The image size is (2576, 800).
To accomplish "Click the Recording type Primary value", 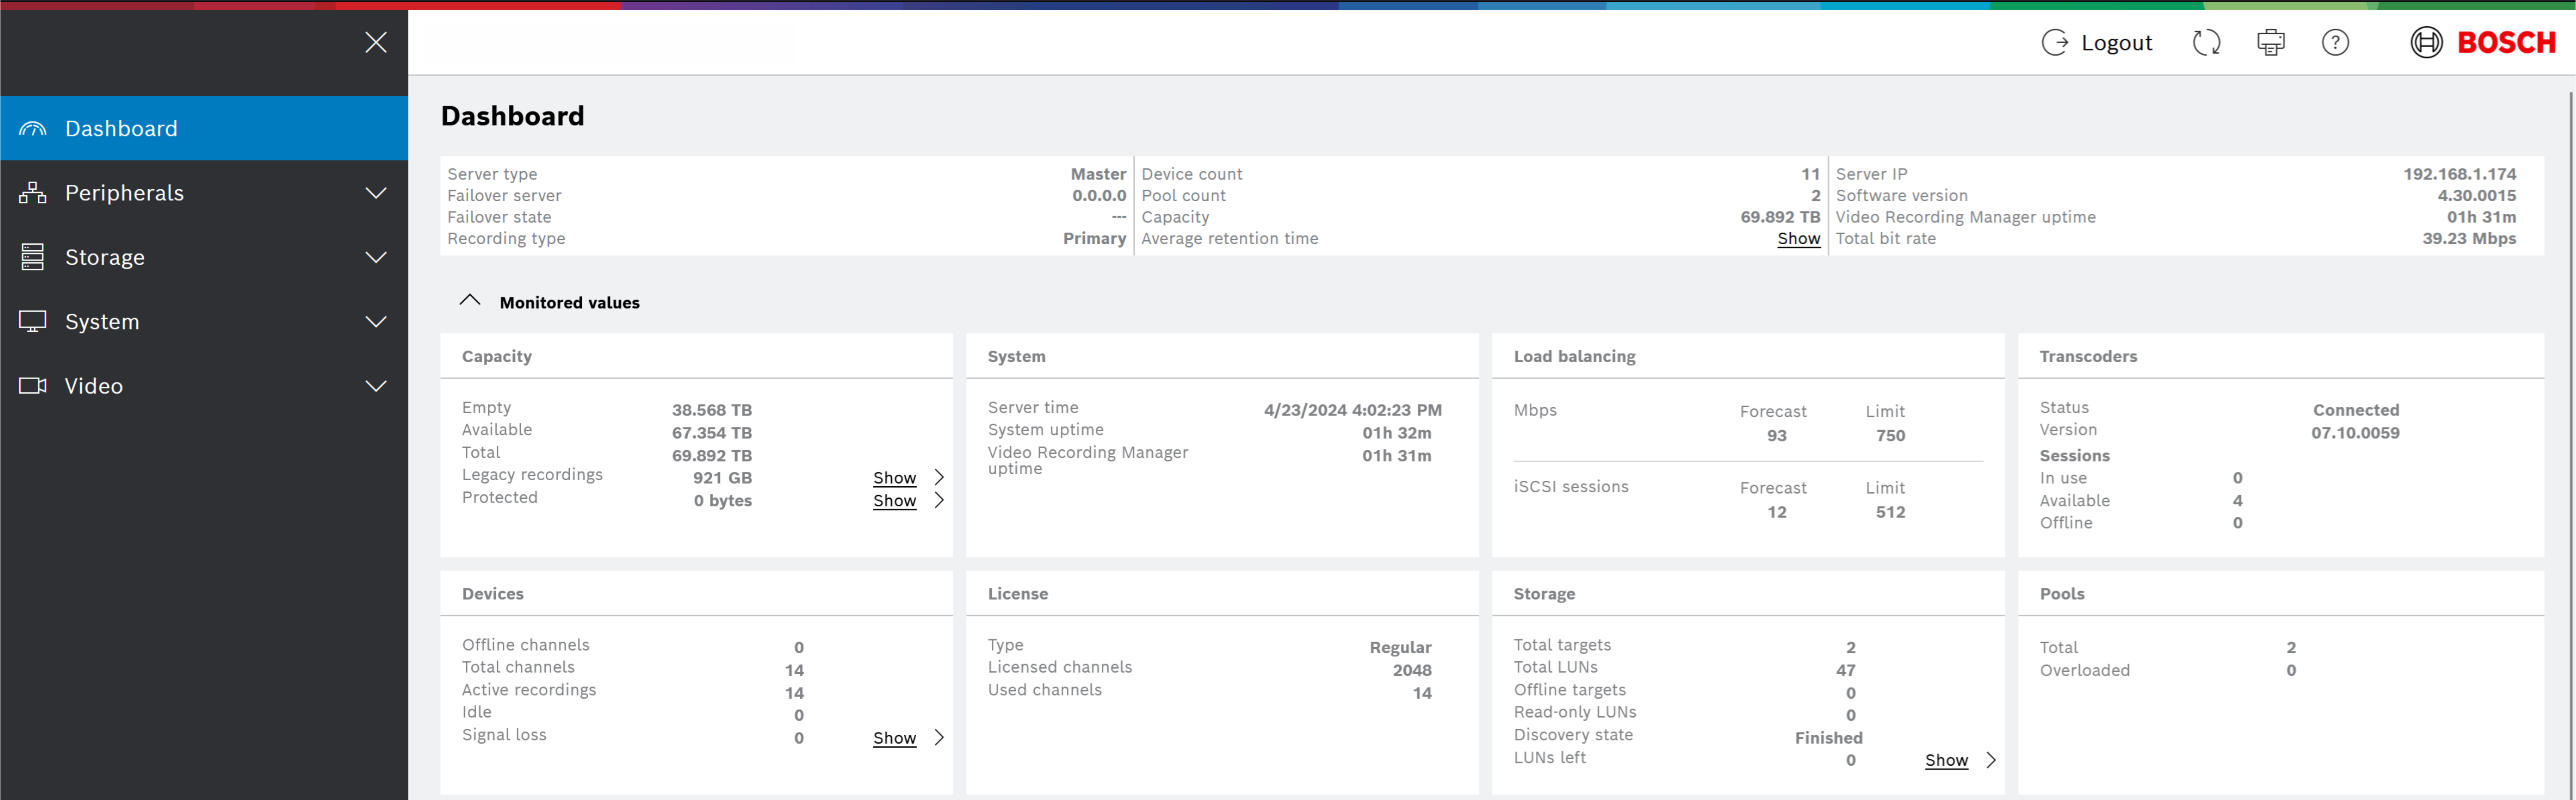I will [x=1094, y=238].
